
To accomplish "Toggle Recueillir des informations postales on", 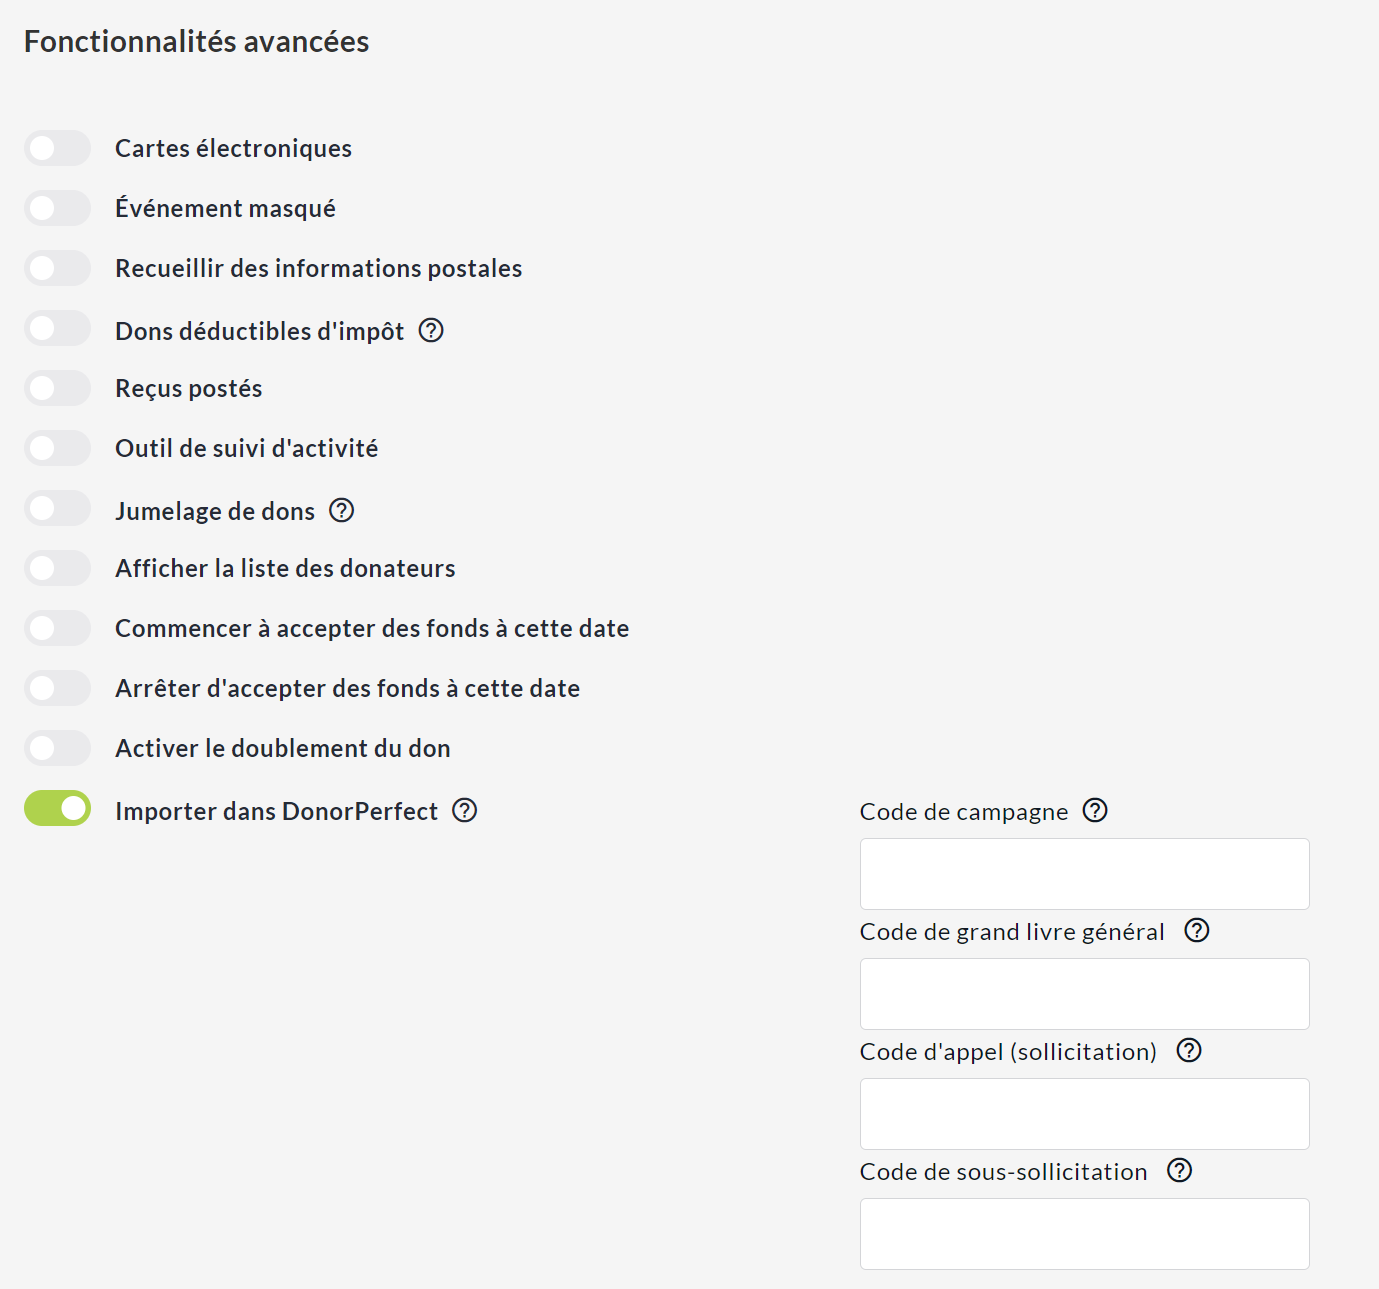I will click(x=58, y=268).
